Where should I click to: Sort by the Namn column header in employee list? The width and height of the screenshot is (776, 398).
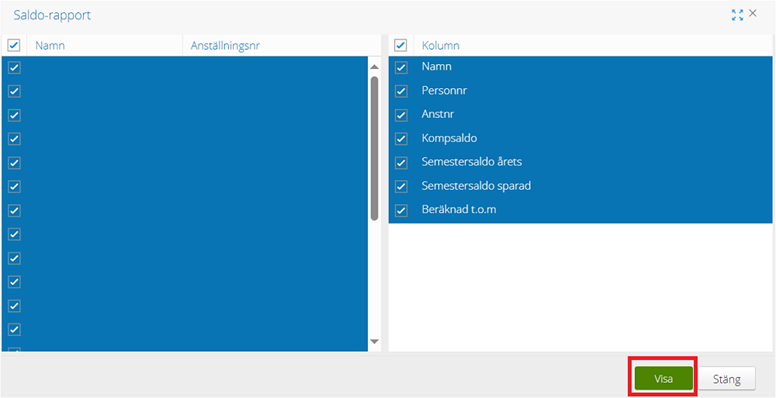(x=50, y=46)
